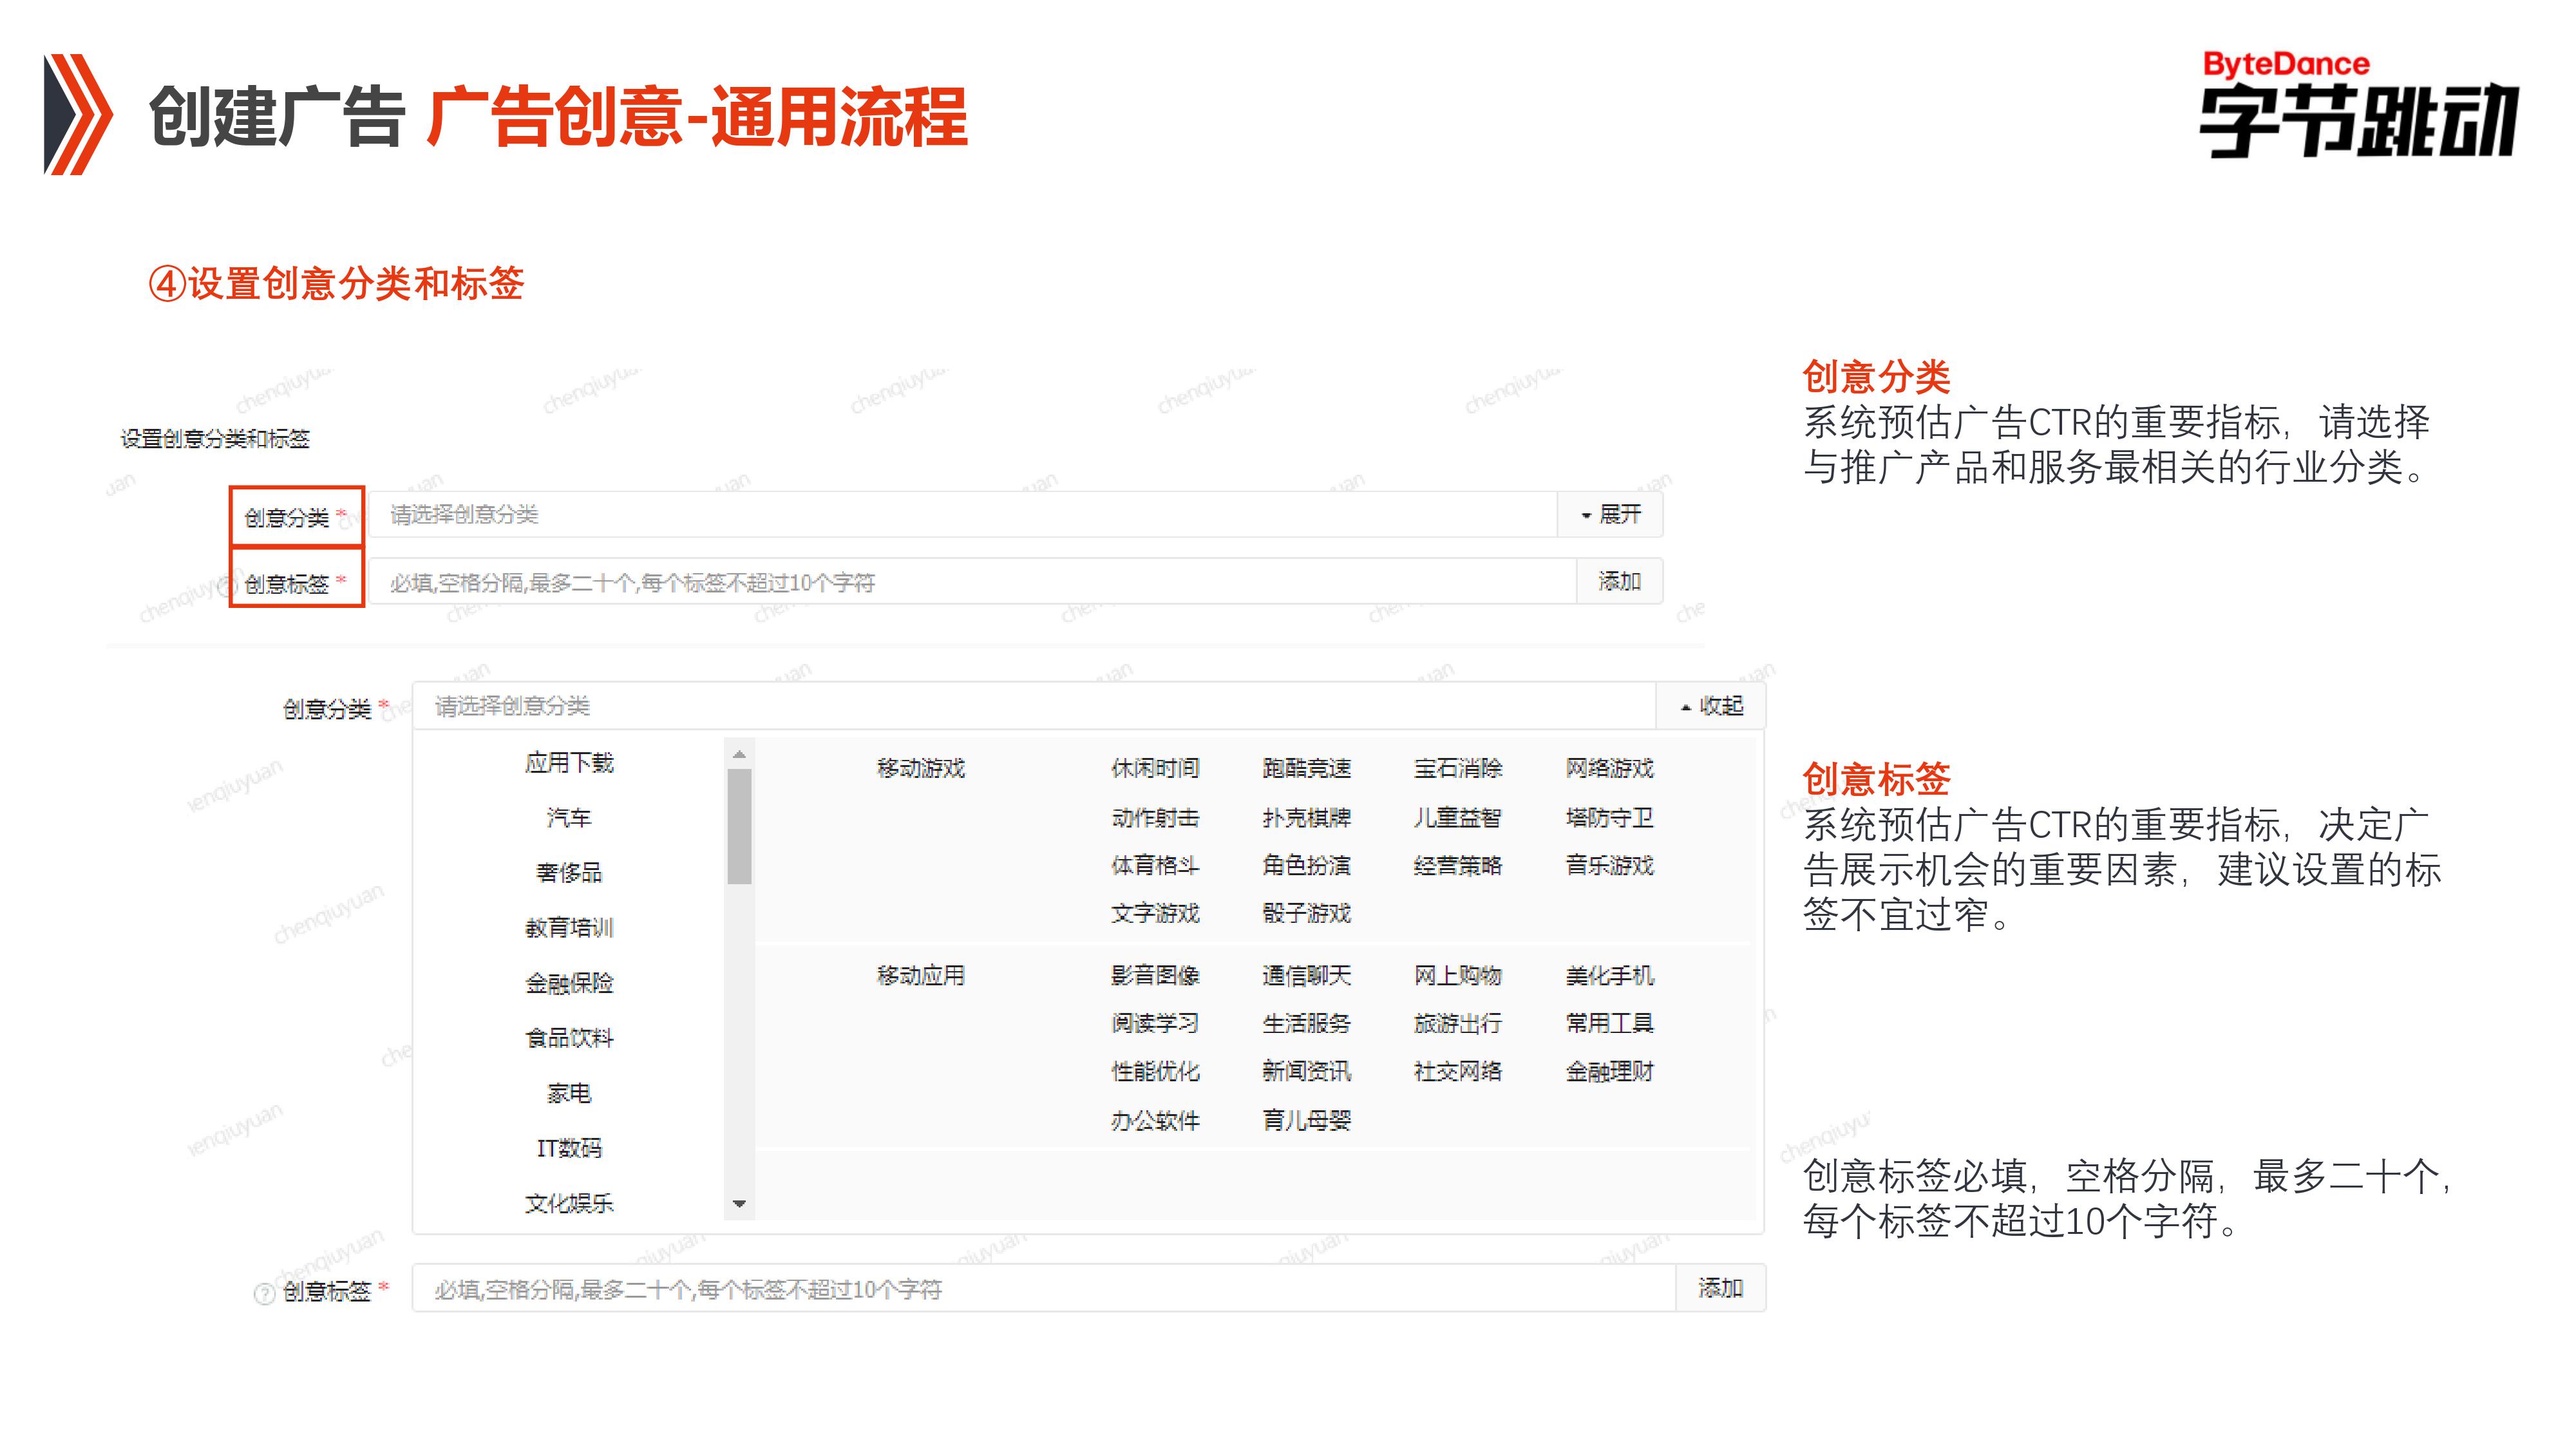The width and height of the screenshot is (2576, 1449).
Task: Choose 影音图像 under 移动应用
Action: [x=1155, y=975]
